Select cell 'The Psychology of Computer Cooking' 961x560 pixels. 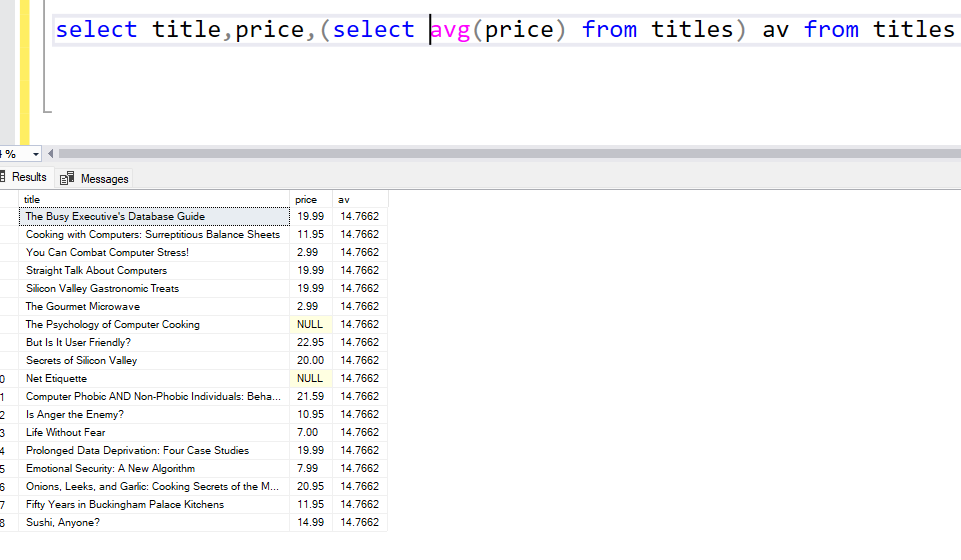(154, 325)
